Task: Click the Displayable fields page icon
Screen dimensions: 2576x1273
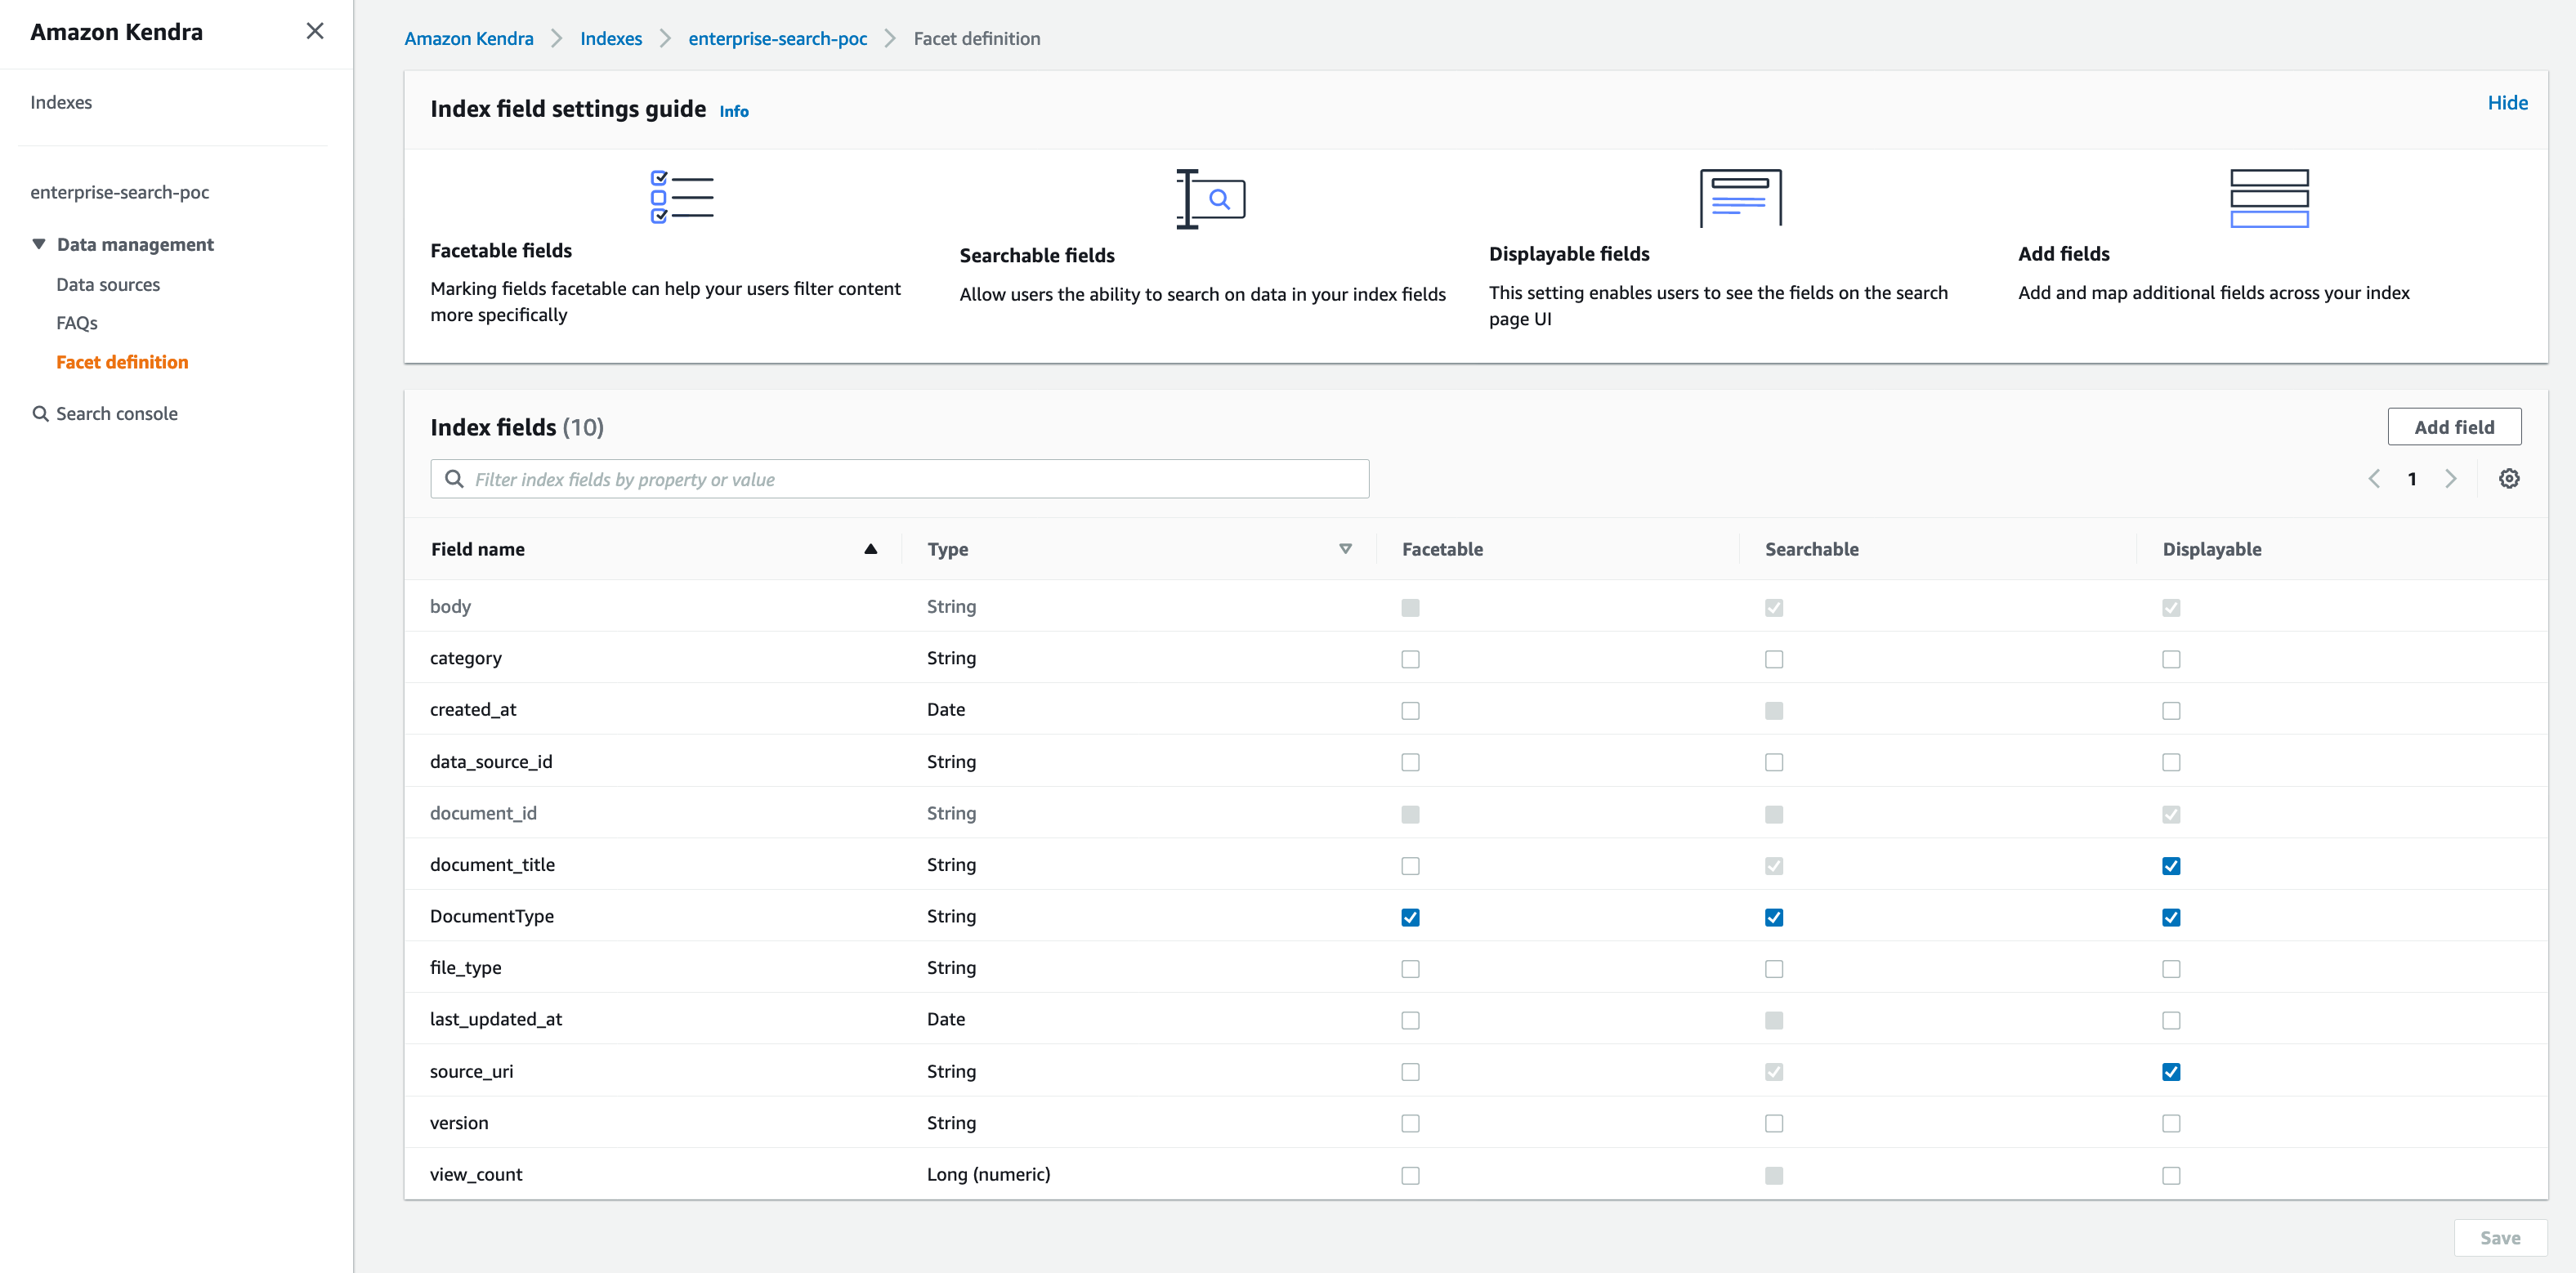Action: point(1740,197)
